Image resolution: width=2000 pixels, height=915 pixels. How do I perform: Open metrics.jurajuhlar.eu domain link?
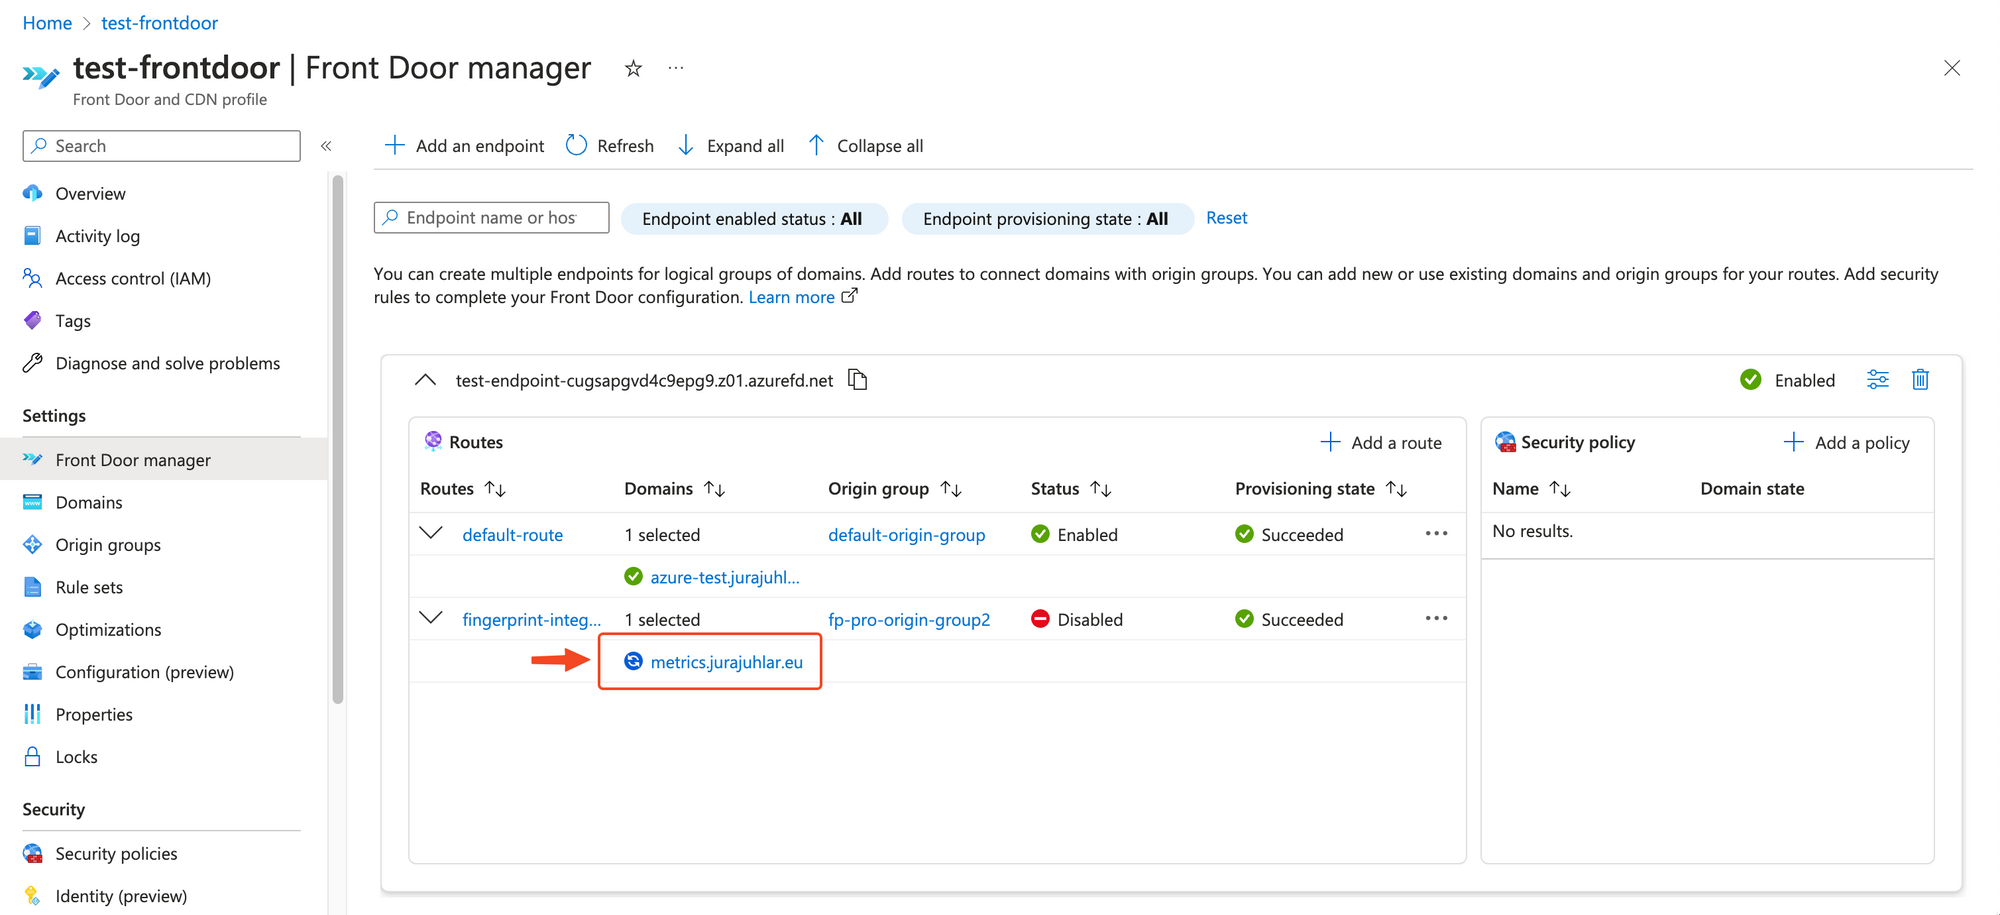click(x=726, y=662)
